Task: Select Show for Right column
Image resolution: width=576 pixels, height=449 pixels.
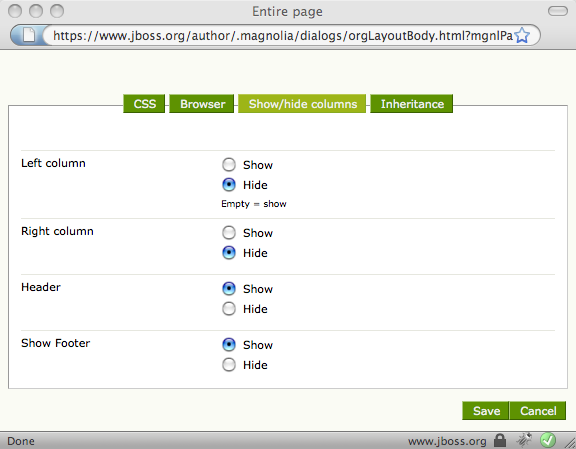Action: coord(229,233)
